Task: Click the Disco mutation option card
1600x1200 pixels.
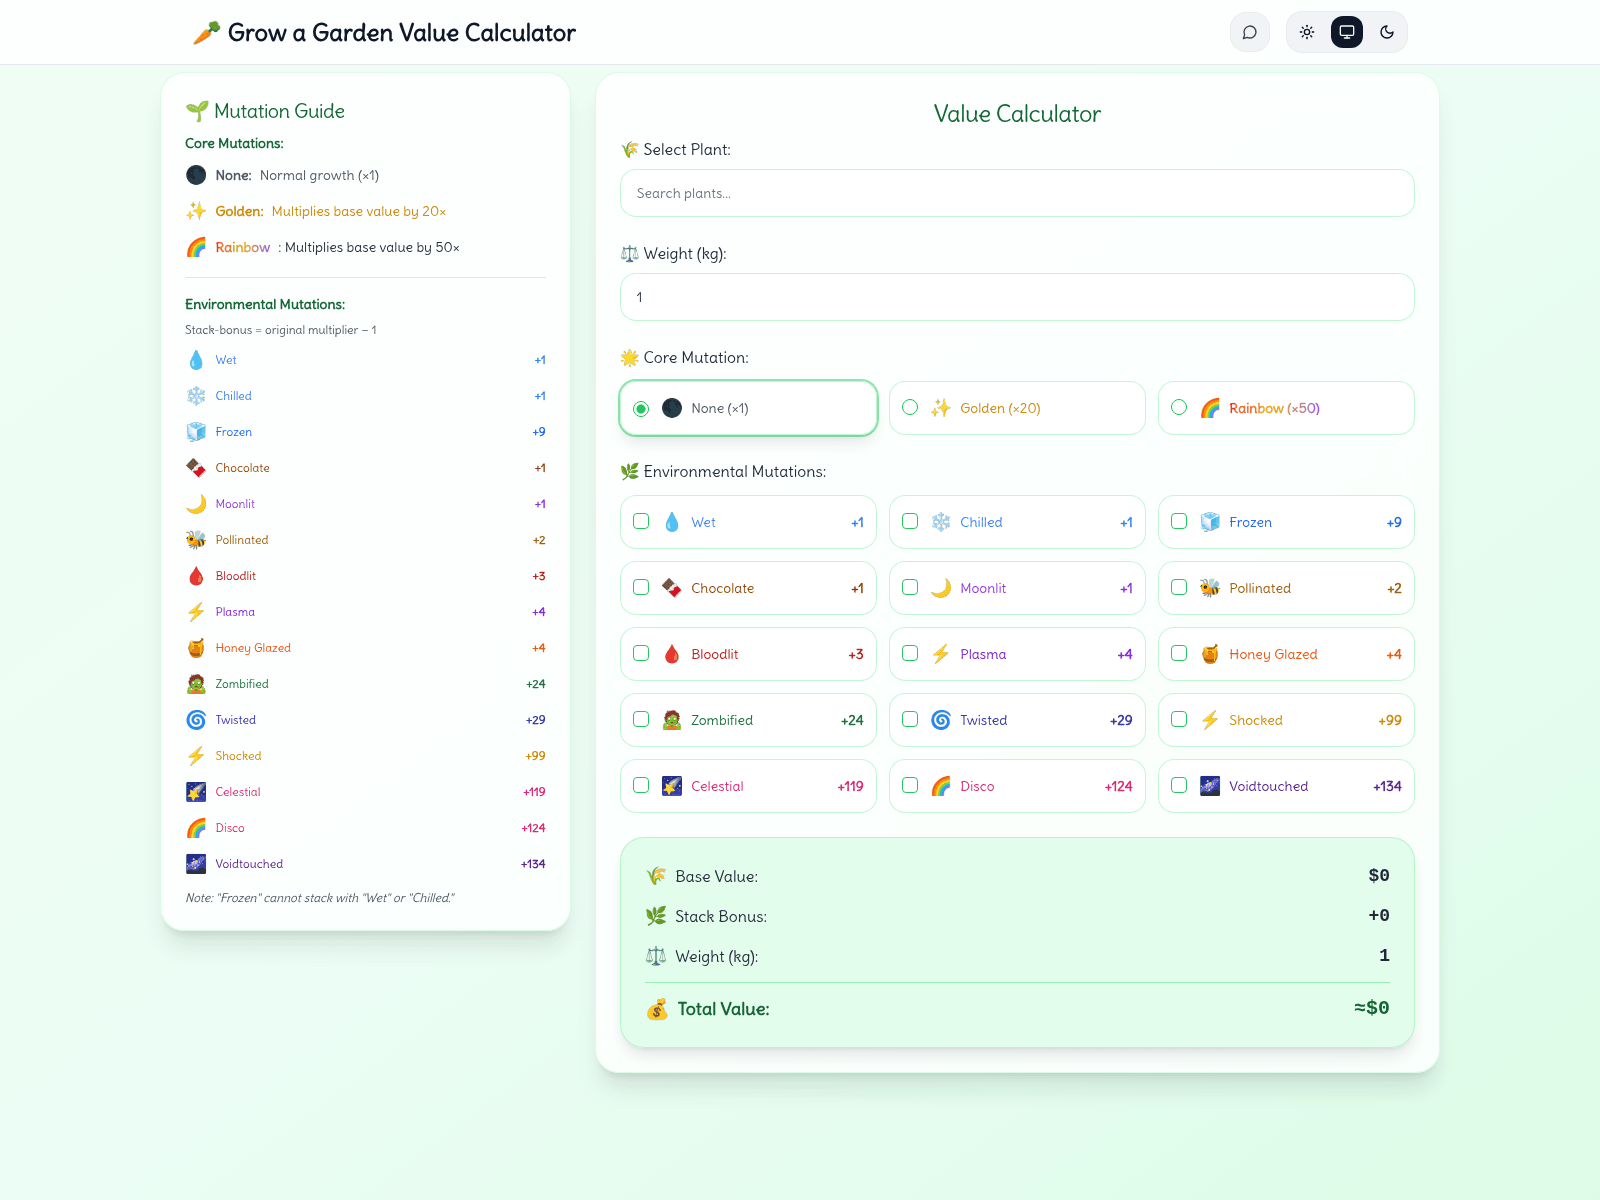Action: pos(1016,786)
